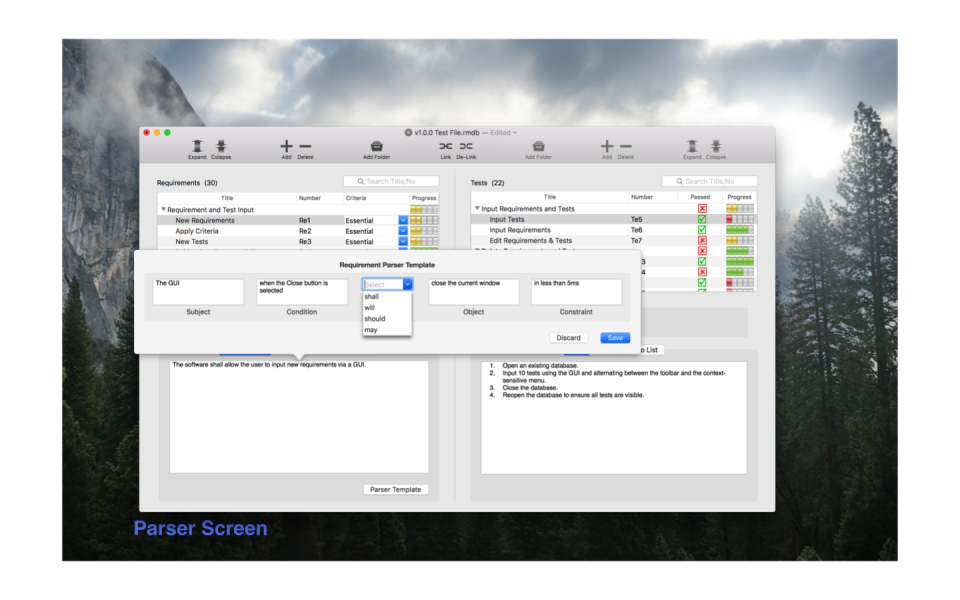The height and width of the screenshot is (600, 960).
Task: Click the Subject field containing 'The GUI'
Action: [x=198, y=291]
